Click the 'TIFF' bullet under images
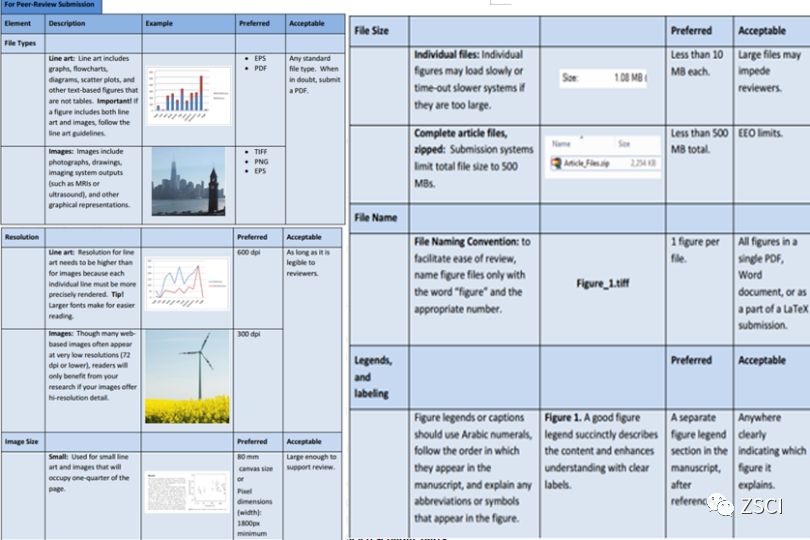This screenshot has height=540, width=810. [x=261, y=152]
